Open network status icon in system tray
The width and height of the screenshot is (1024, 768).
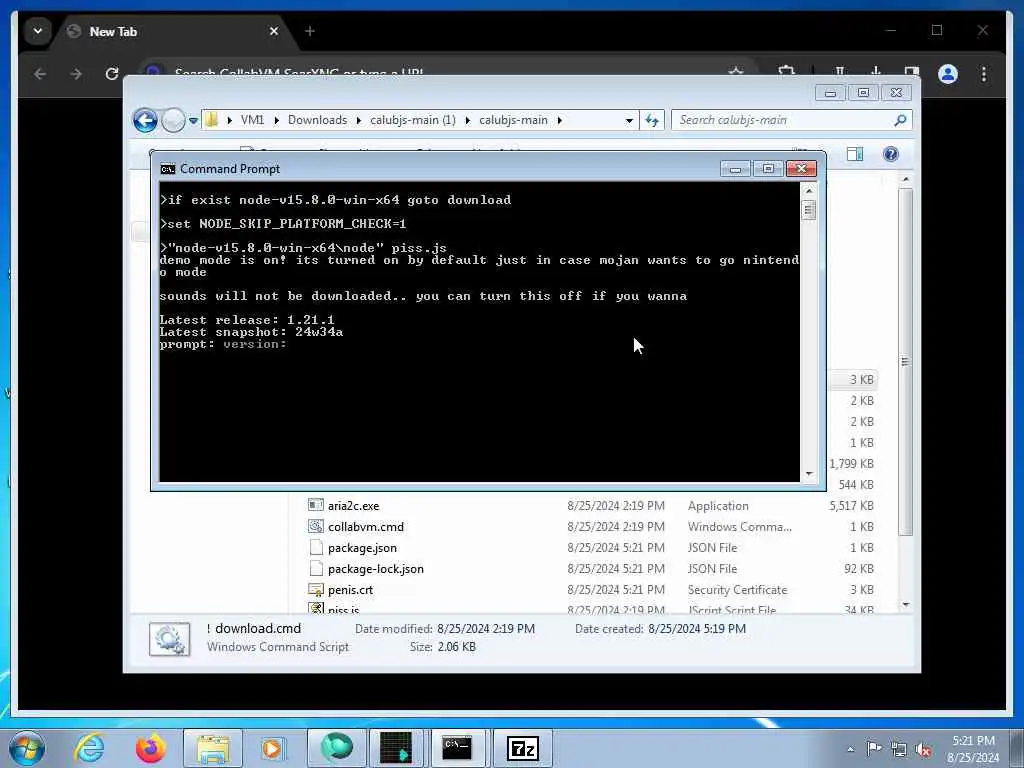click(x=899, y=749)
